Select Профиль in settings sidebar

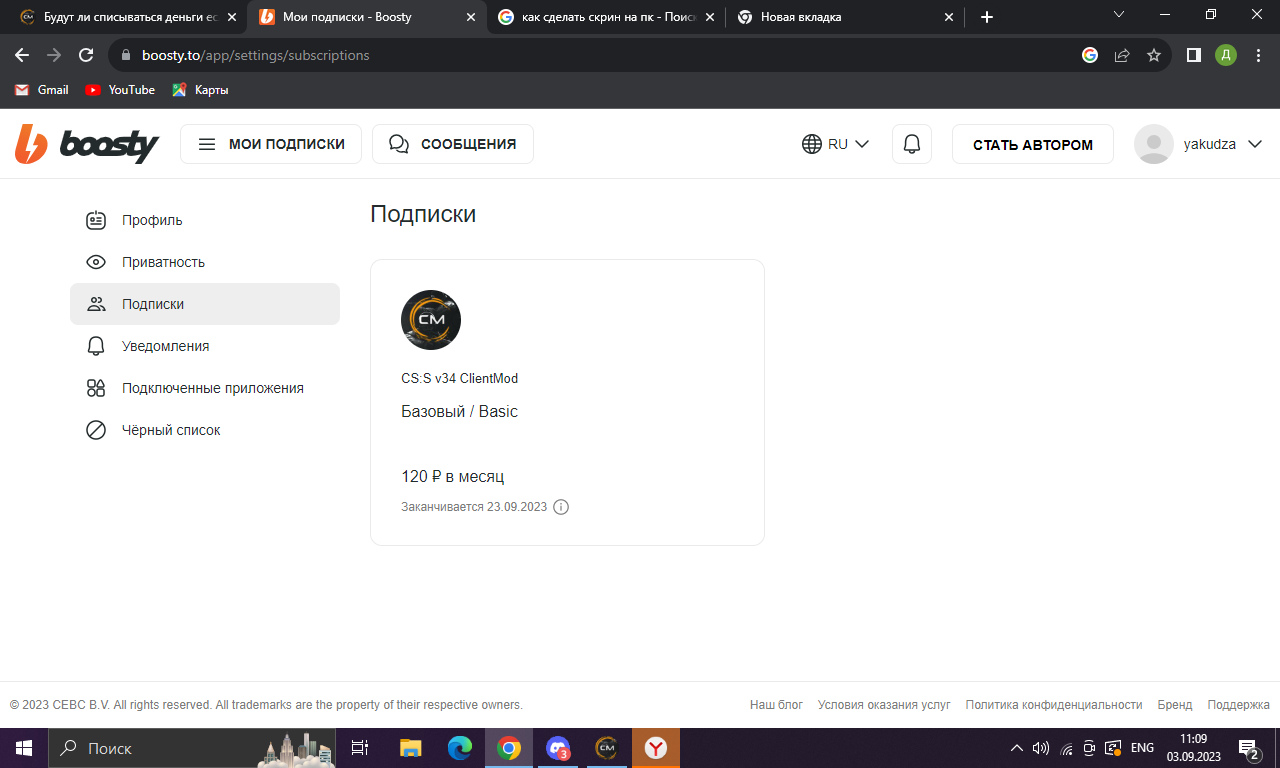(x=152, y=220)
